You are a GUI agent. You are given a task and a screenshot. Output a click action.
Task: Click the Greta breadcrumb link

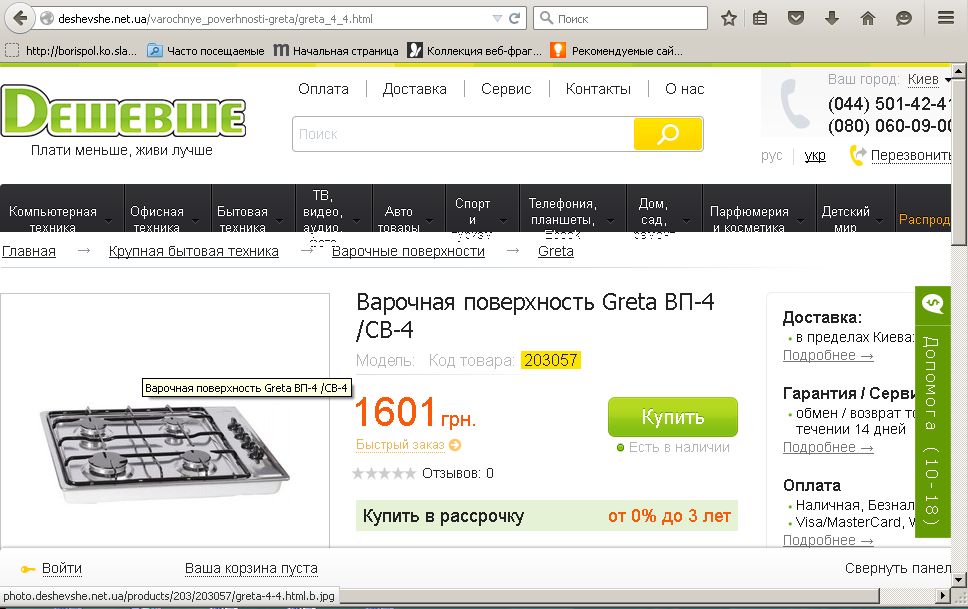(x=556, y=251)
